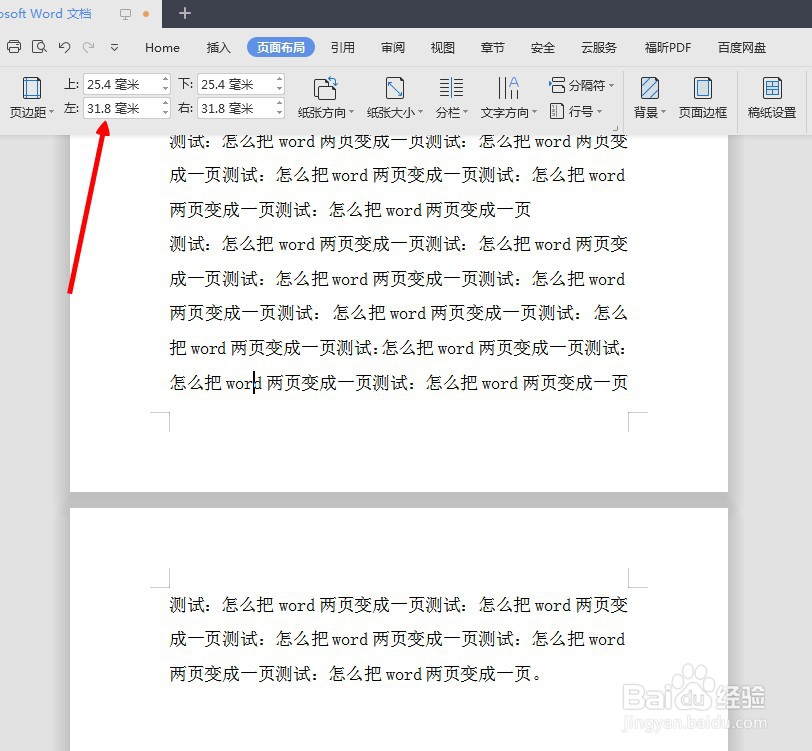Expand the 纸张大小 dropdown
This screenshot has width=812, height=751.
click(420, 112)
